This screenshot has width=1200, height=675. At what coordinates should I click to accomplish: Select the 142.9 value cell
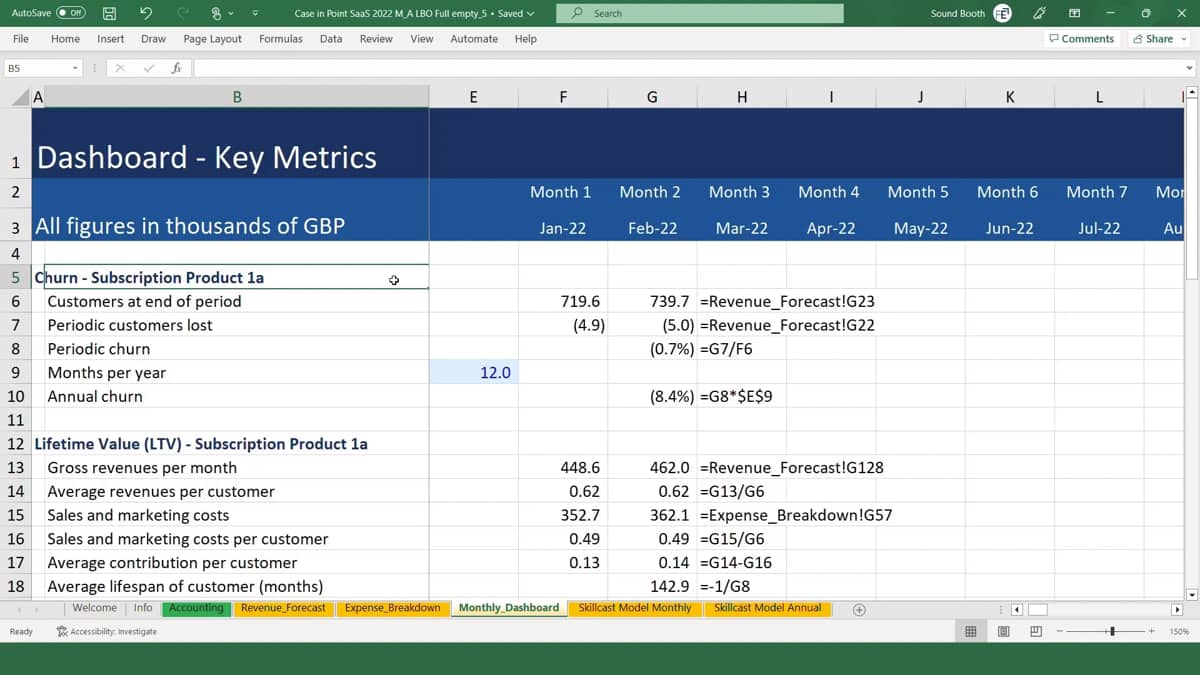[x=652, y=586]
